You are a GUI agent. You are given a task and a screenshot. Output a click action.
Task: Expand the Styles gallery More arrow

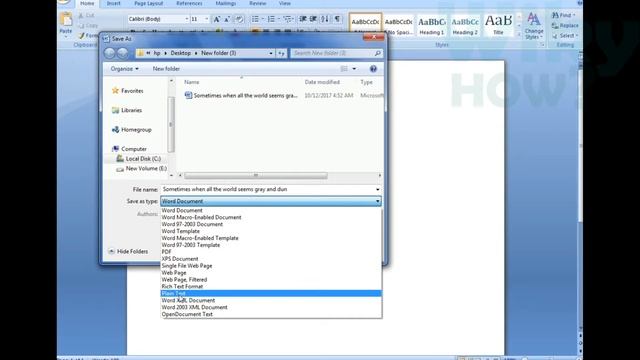tap(519, 35)
